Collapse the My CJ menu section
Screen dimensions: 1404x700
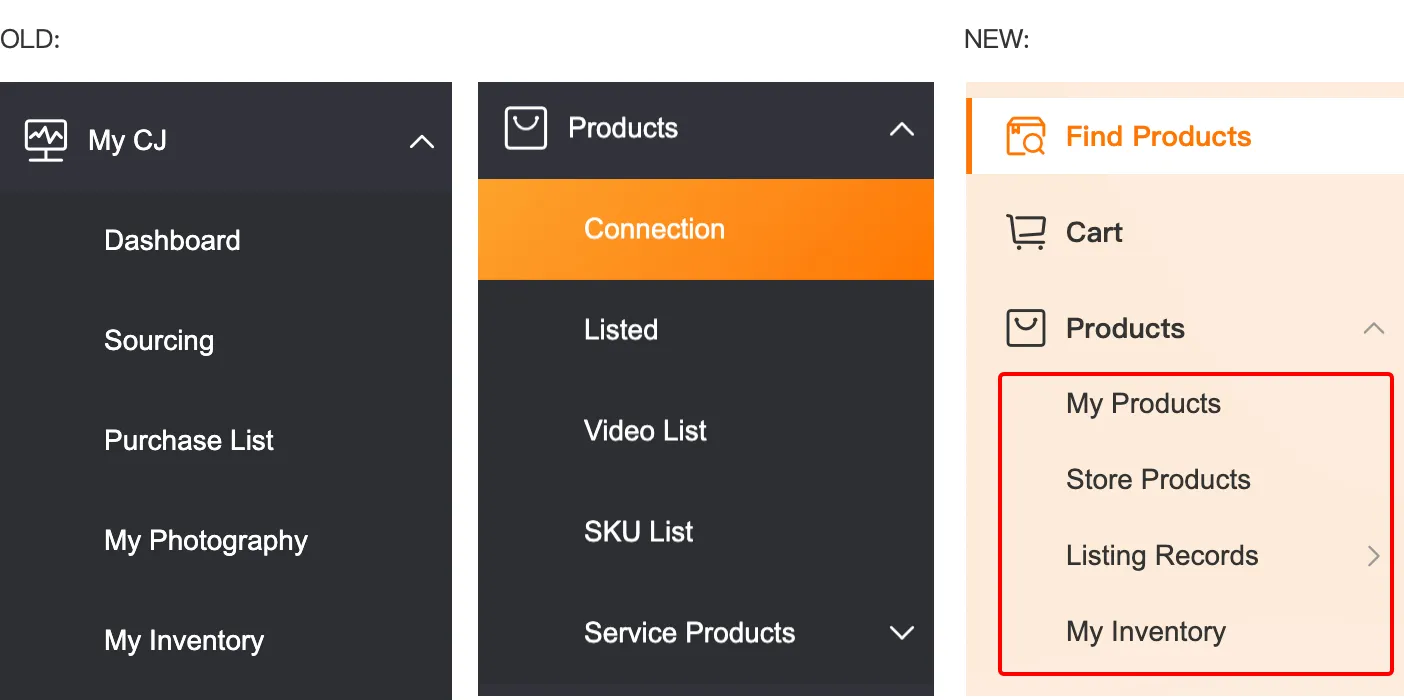pyautogui.click(x=422, y=142)
